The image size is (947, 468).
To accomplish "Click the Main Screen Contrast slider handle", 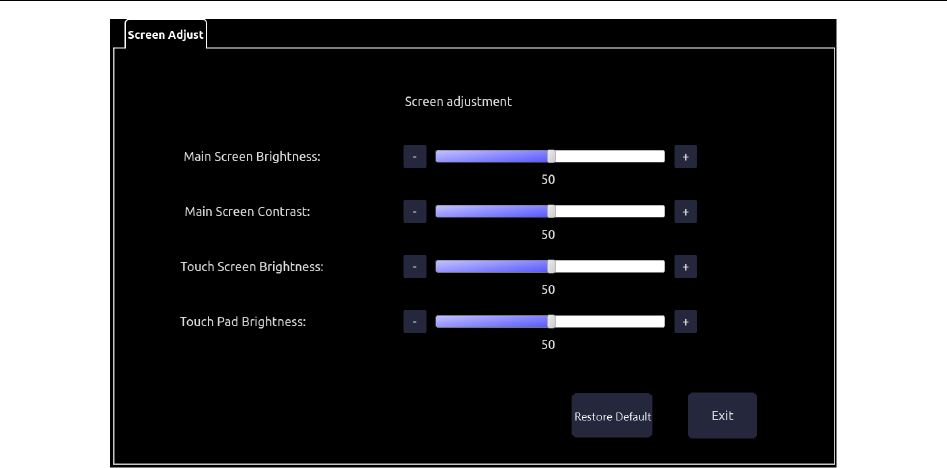I will pyautogui.click(x=551, y=212).
